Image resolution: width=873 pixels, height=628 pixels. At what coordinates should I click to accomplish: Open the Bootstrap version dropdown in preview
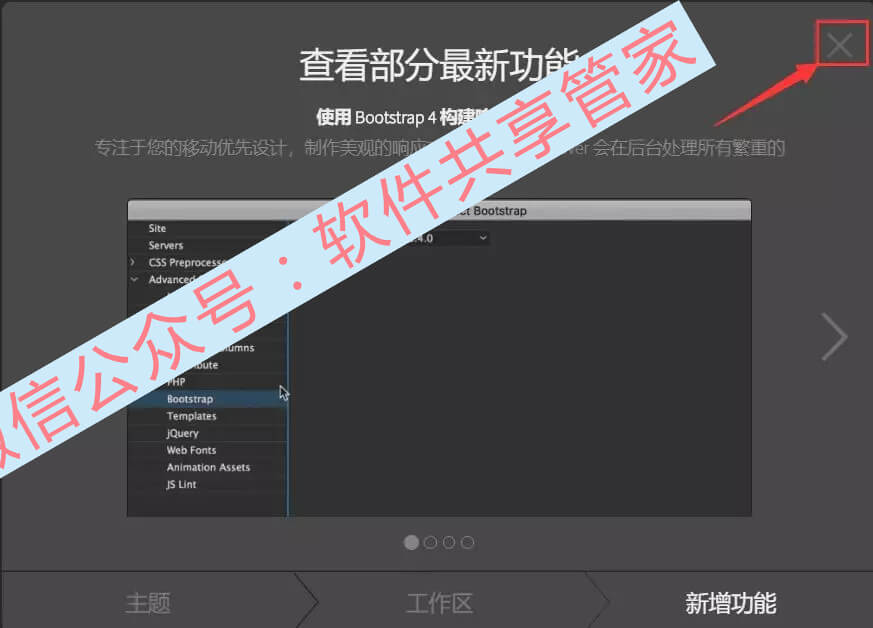coord(483,238)
